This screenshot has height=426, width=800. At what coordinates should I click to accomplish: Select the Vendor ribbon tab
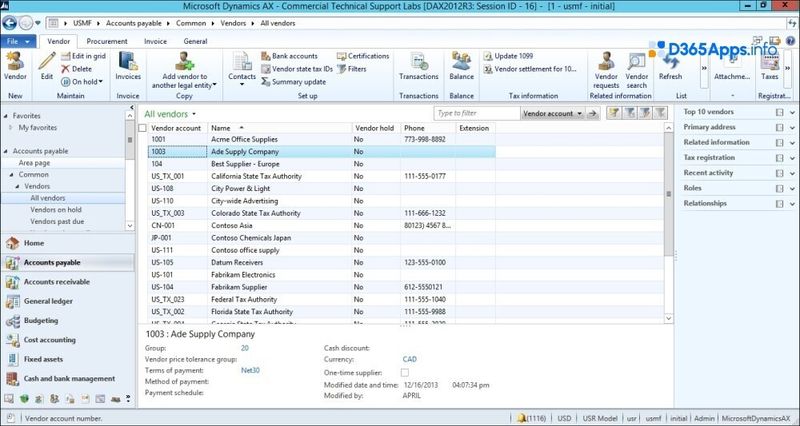point(59,41)
